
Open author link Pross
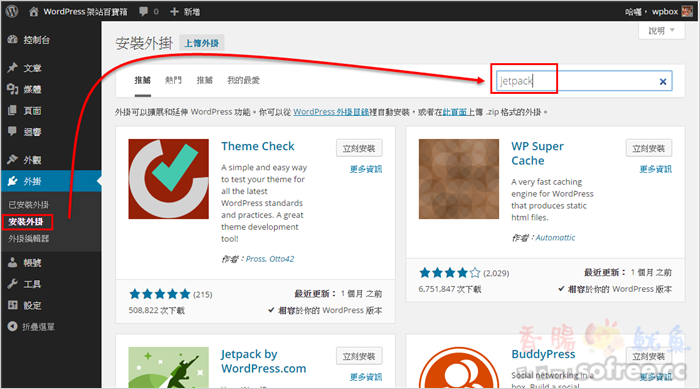tap(255, 259)
